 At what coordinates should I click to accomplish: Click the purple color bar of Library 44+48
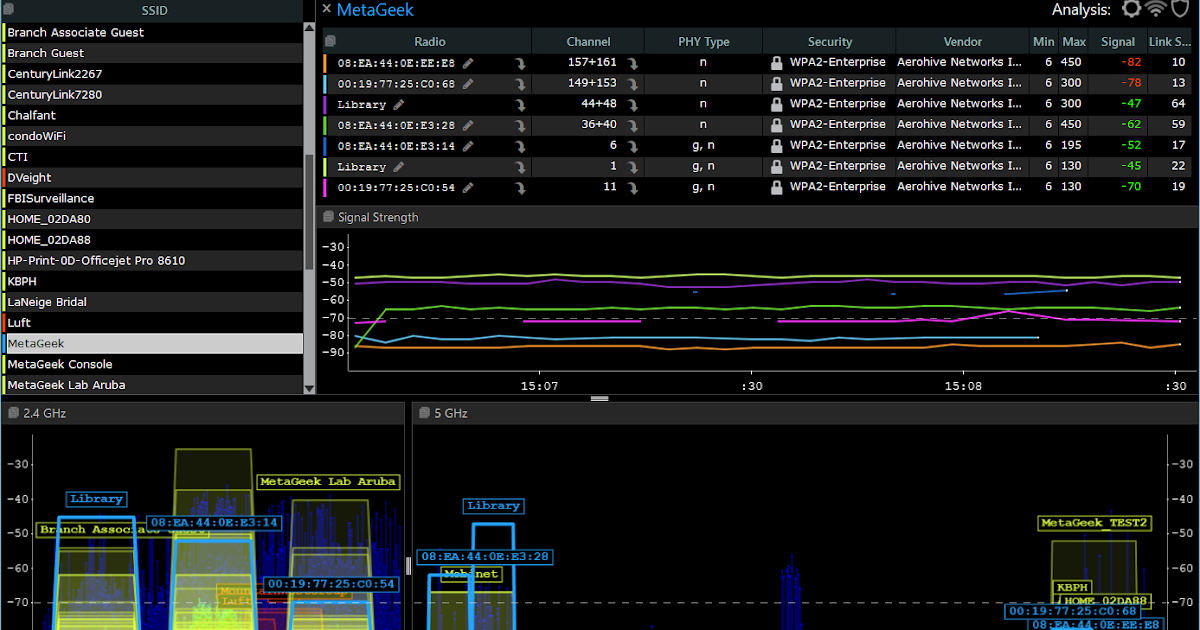point(326,104)
